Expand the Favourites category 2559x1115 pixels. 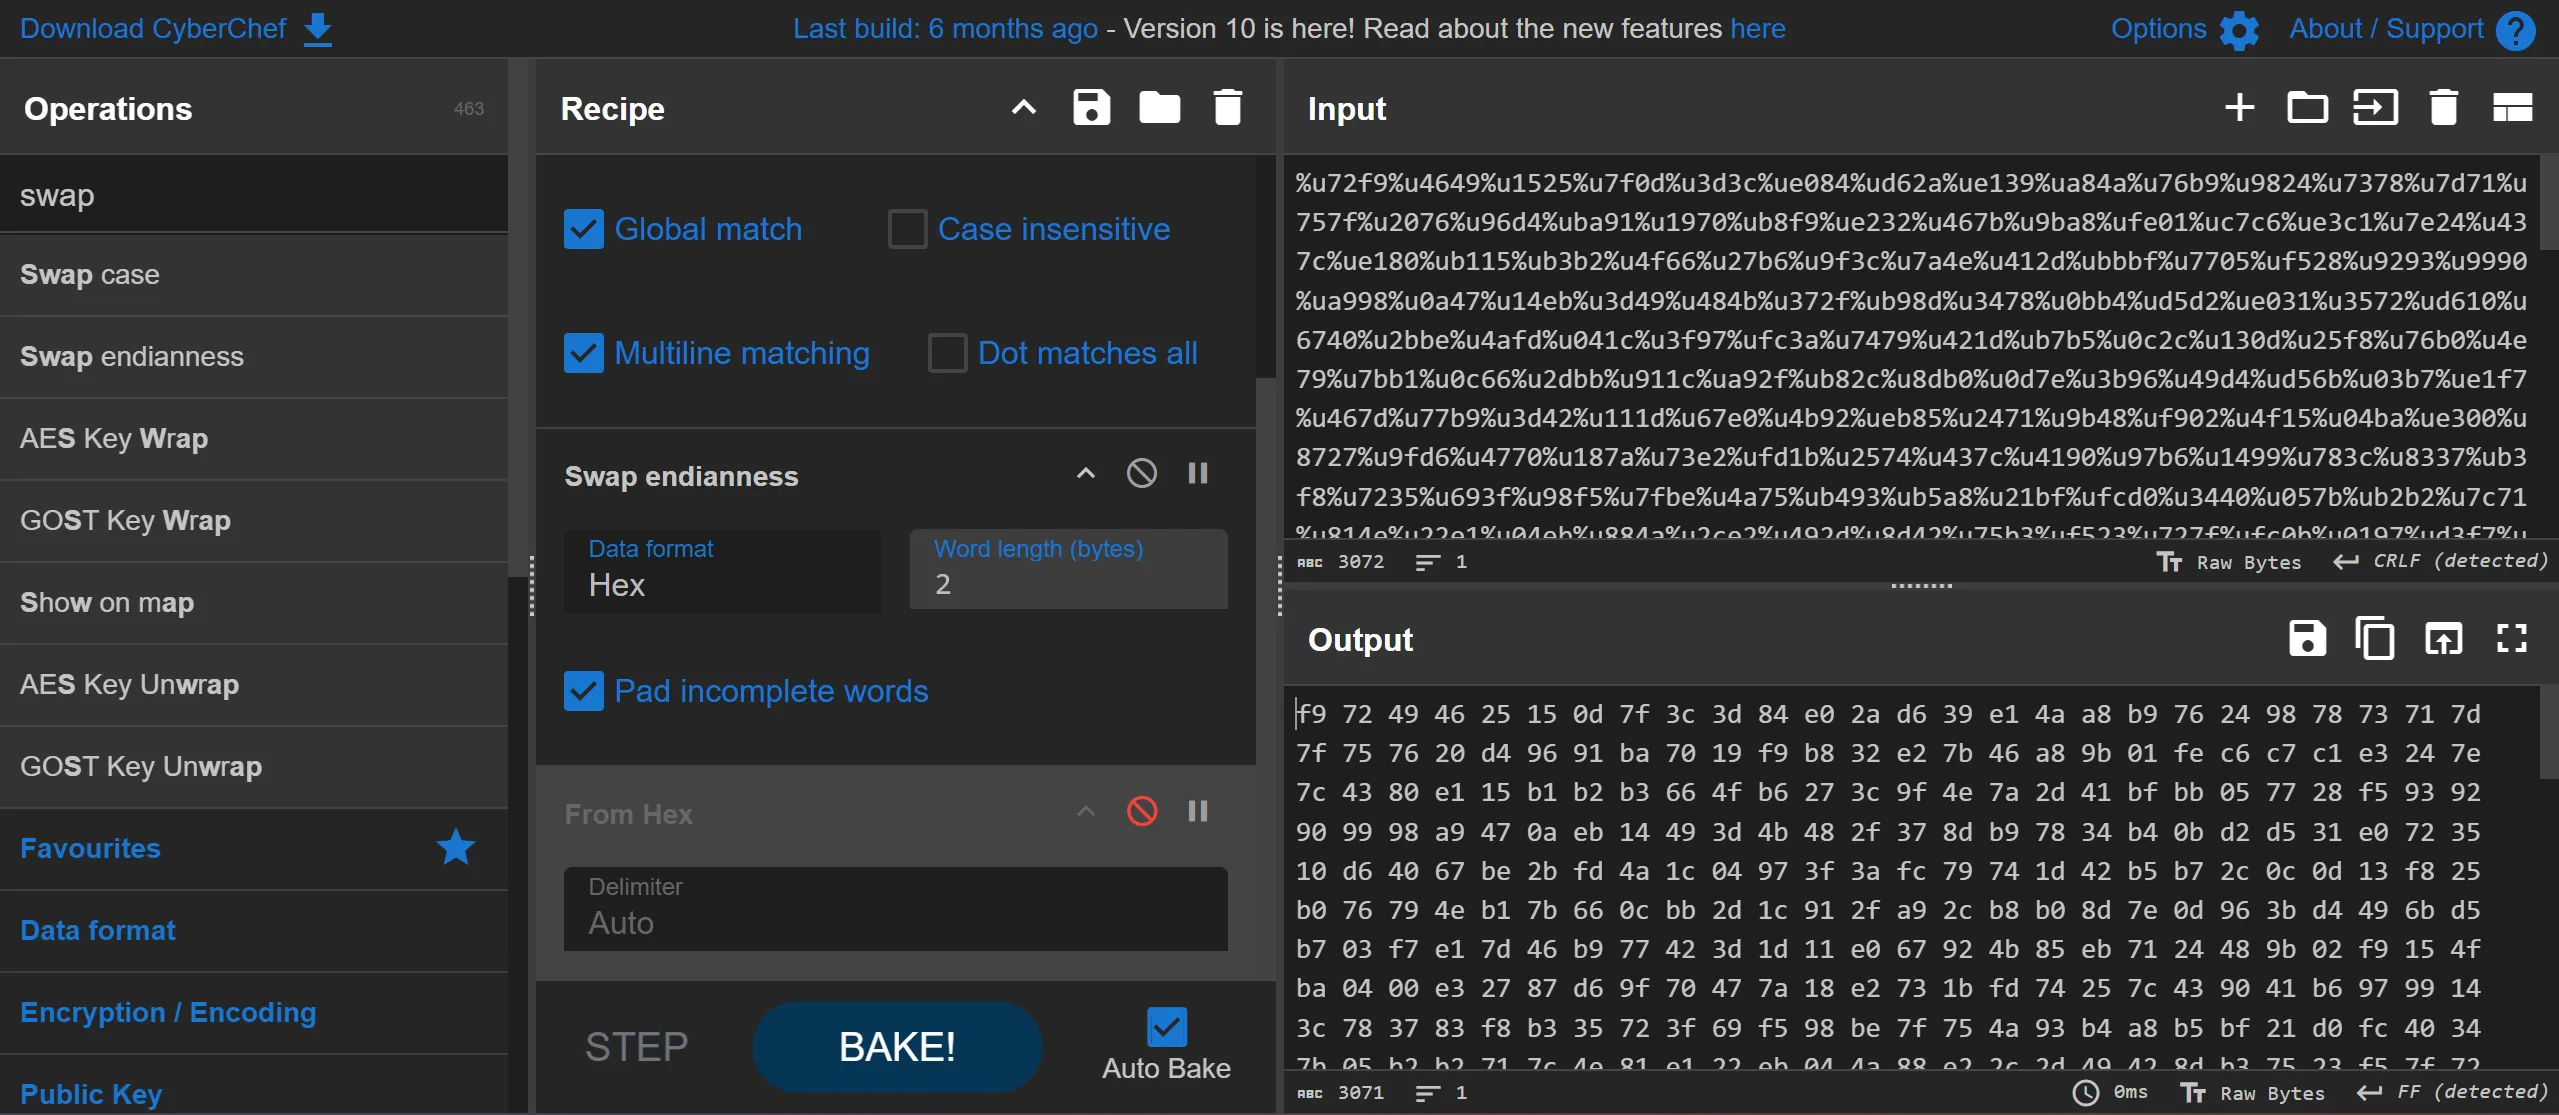tap(90, 848)
